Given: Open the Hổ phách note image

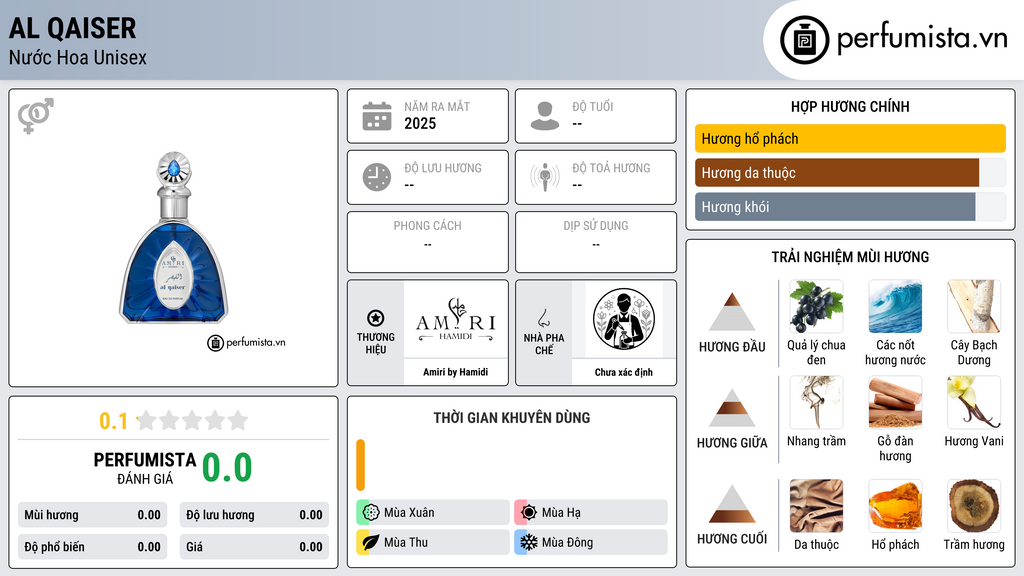Looking at the screenshot, I should click(x=895, y=506).
